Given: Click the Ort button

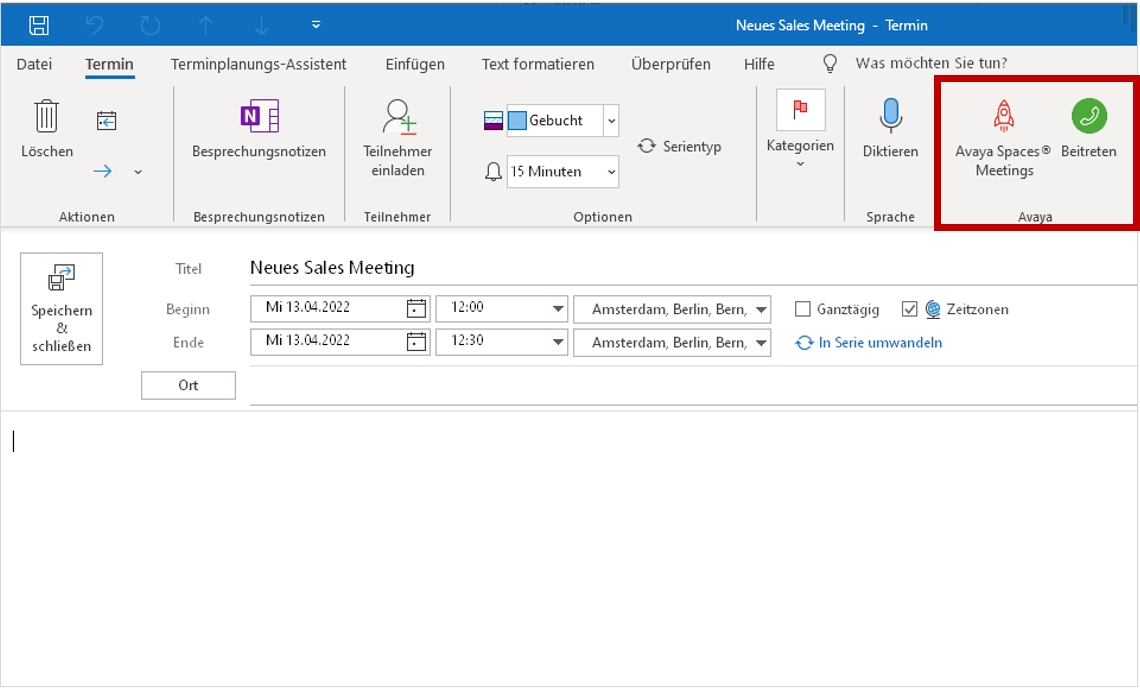Looking at the screenshot, I should [x=188, y=385].
